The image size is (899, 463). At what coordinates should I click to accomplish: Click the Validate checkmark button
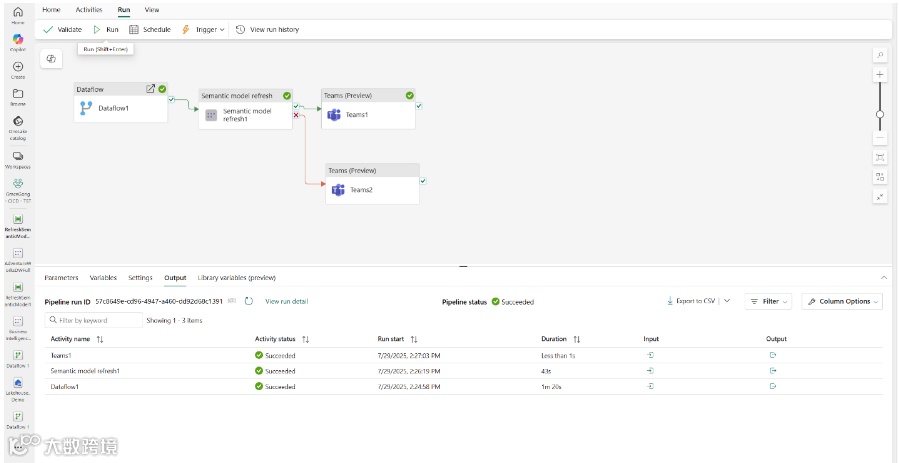pos(62,30)
